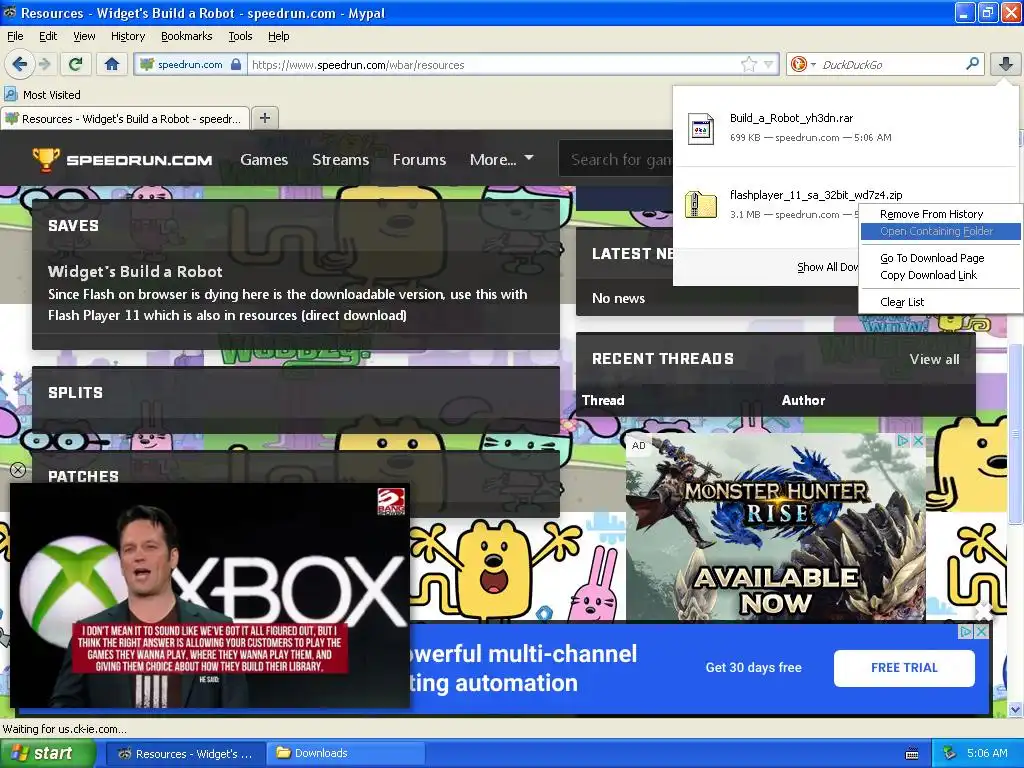Switch to Resources - Widget's taskbar button
Screen dimensions: 1024x768
pos(185,754)
